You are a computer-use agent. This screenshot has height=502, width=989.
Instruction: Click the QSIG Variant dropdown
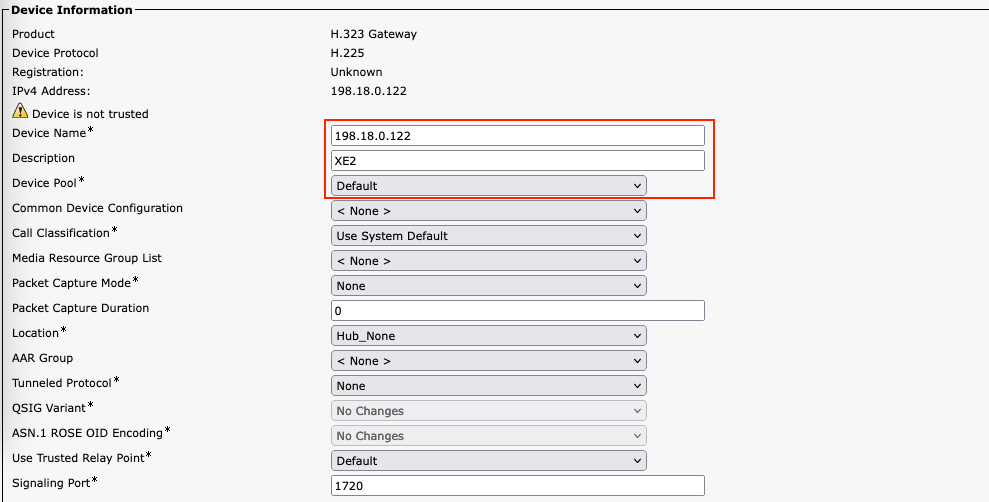[488, 411]
